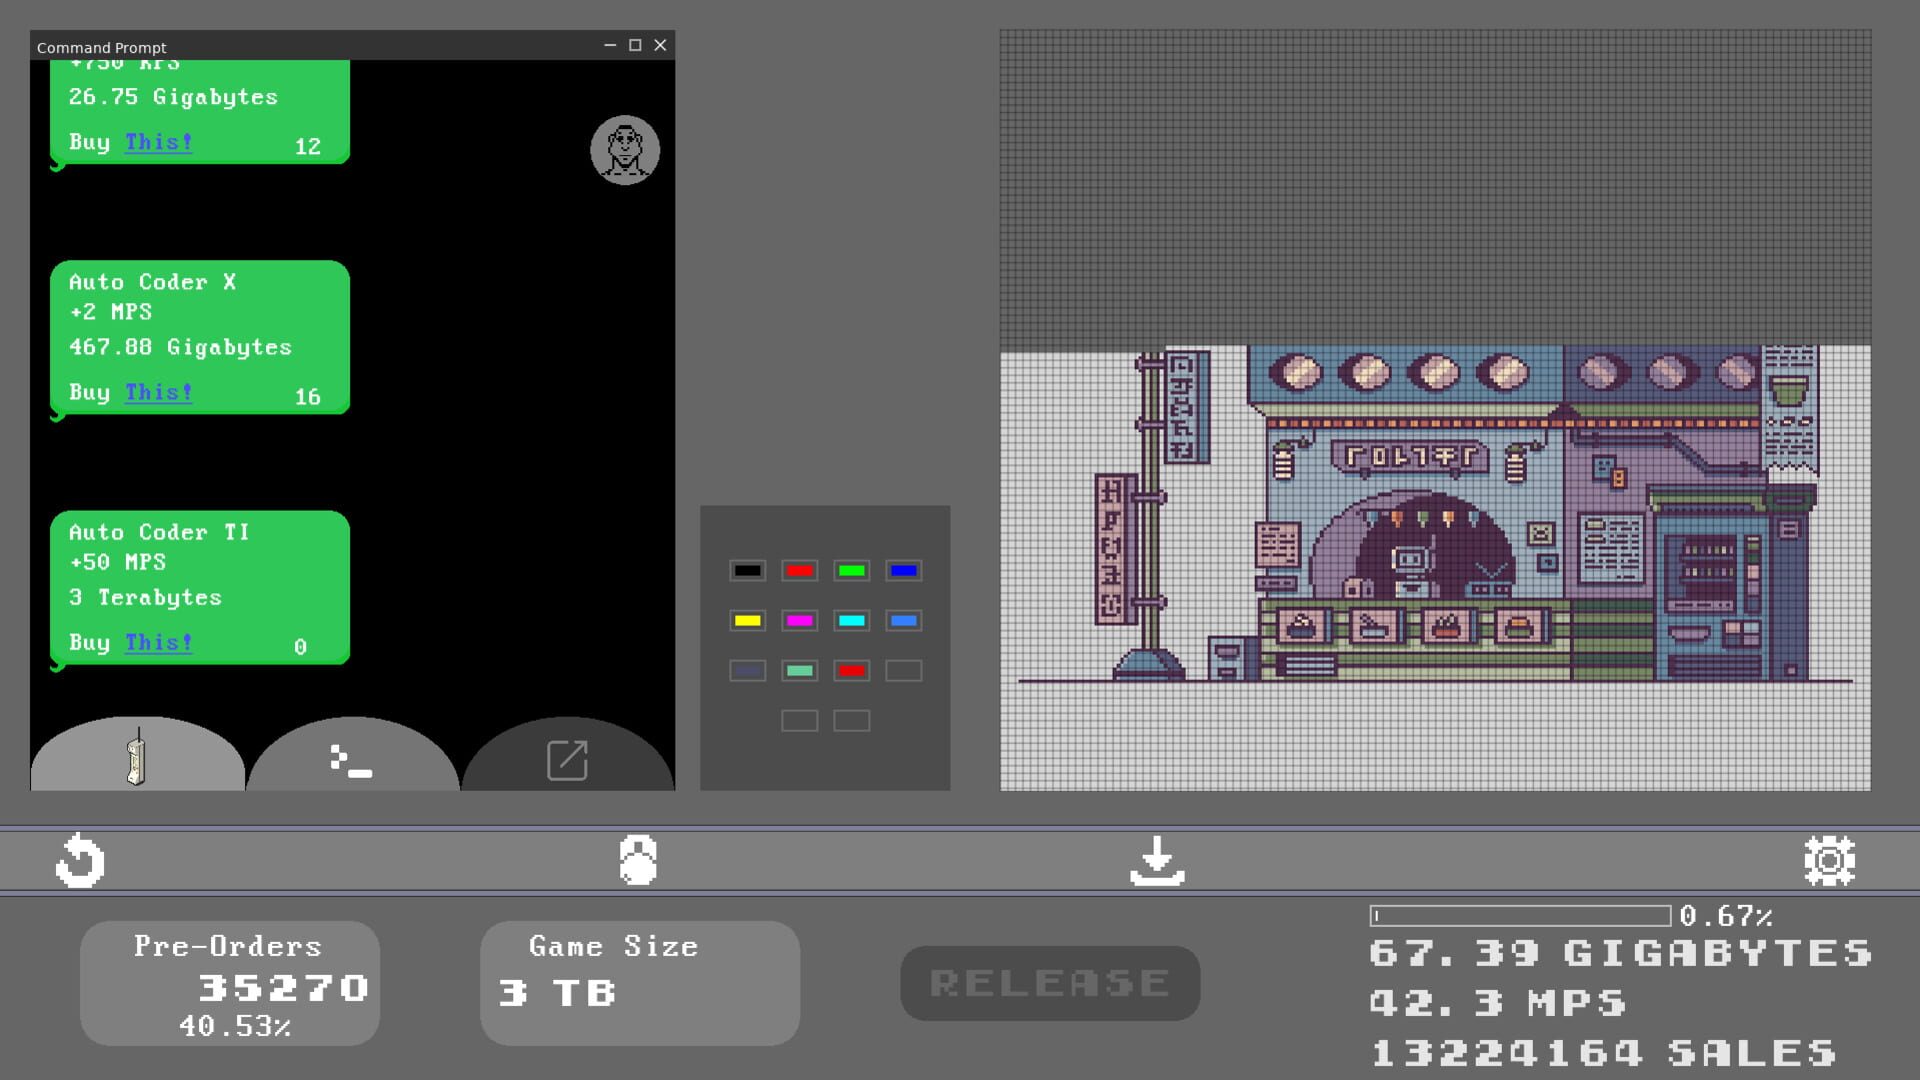1920x1080 pixels.
Task: Click the undo circular arrow icon
Action: [79, 859]
